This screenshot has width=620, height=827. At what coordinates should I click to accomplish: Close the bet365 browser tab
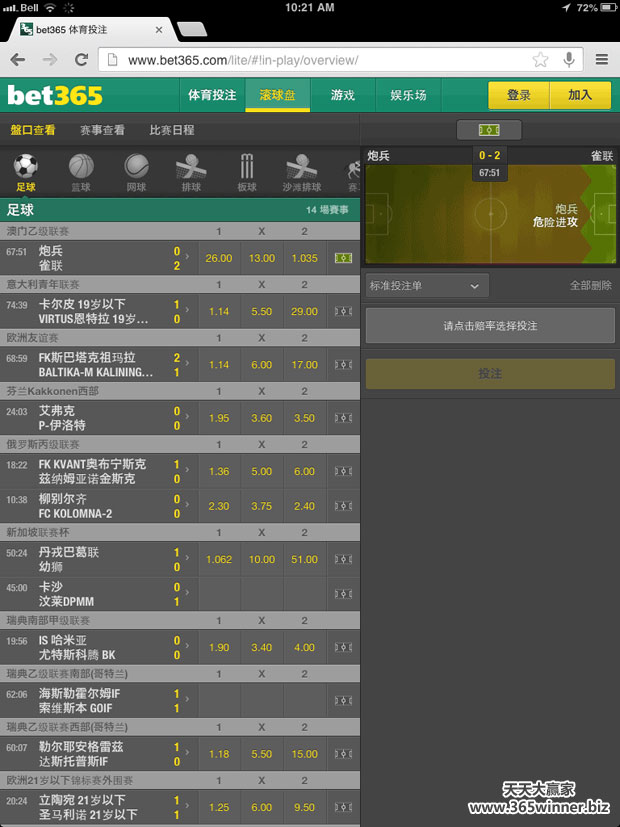(159, 30)
